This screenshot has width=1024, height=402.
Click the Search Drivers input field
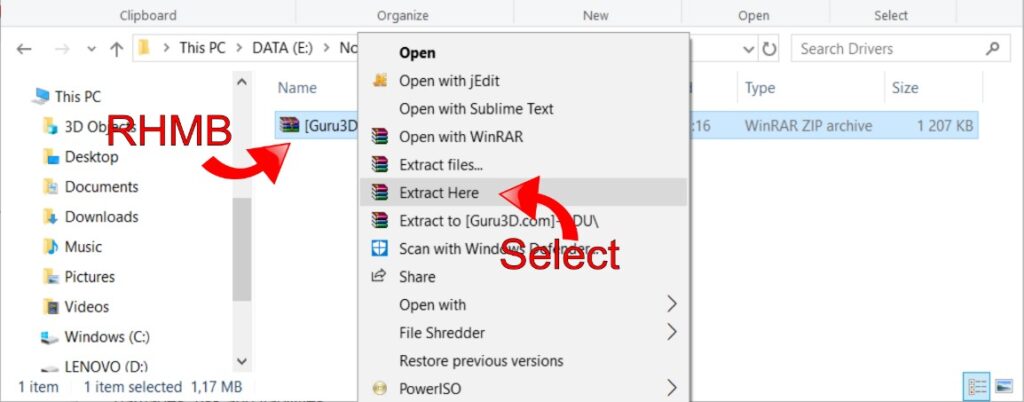[888, 49]
